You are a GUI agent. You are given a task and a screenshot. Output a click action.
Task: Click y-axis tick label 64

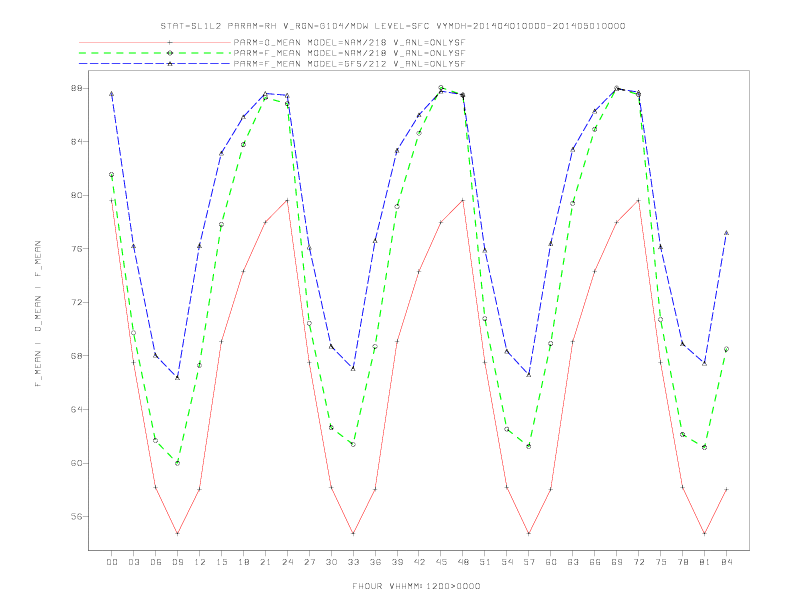tap(77, 410)
